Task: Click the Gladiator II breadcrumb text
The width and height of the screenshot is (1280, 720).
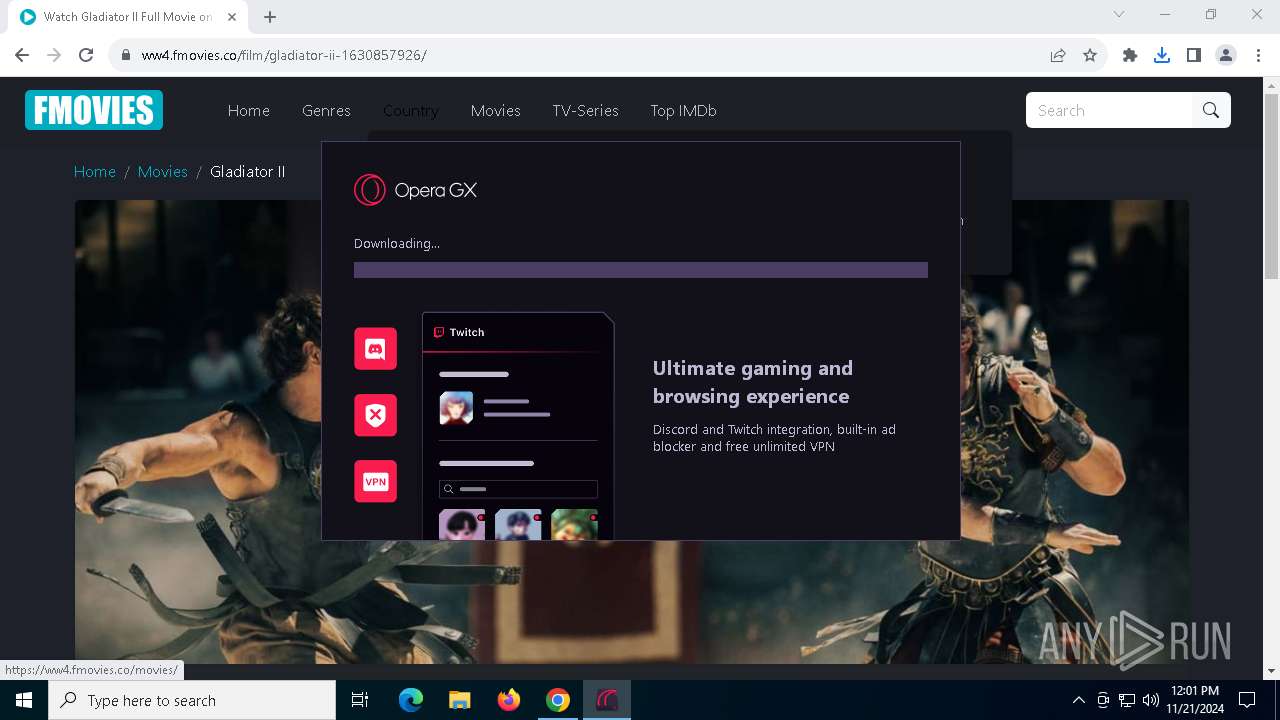Action: 247,172
